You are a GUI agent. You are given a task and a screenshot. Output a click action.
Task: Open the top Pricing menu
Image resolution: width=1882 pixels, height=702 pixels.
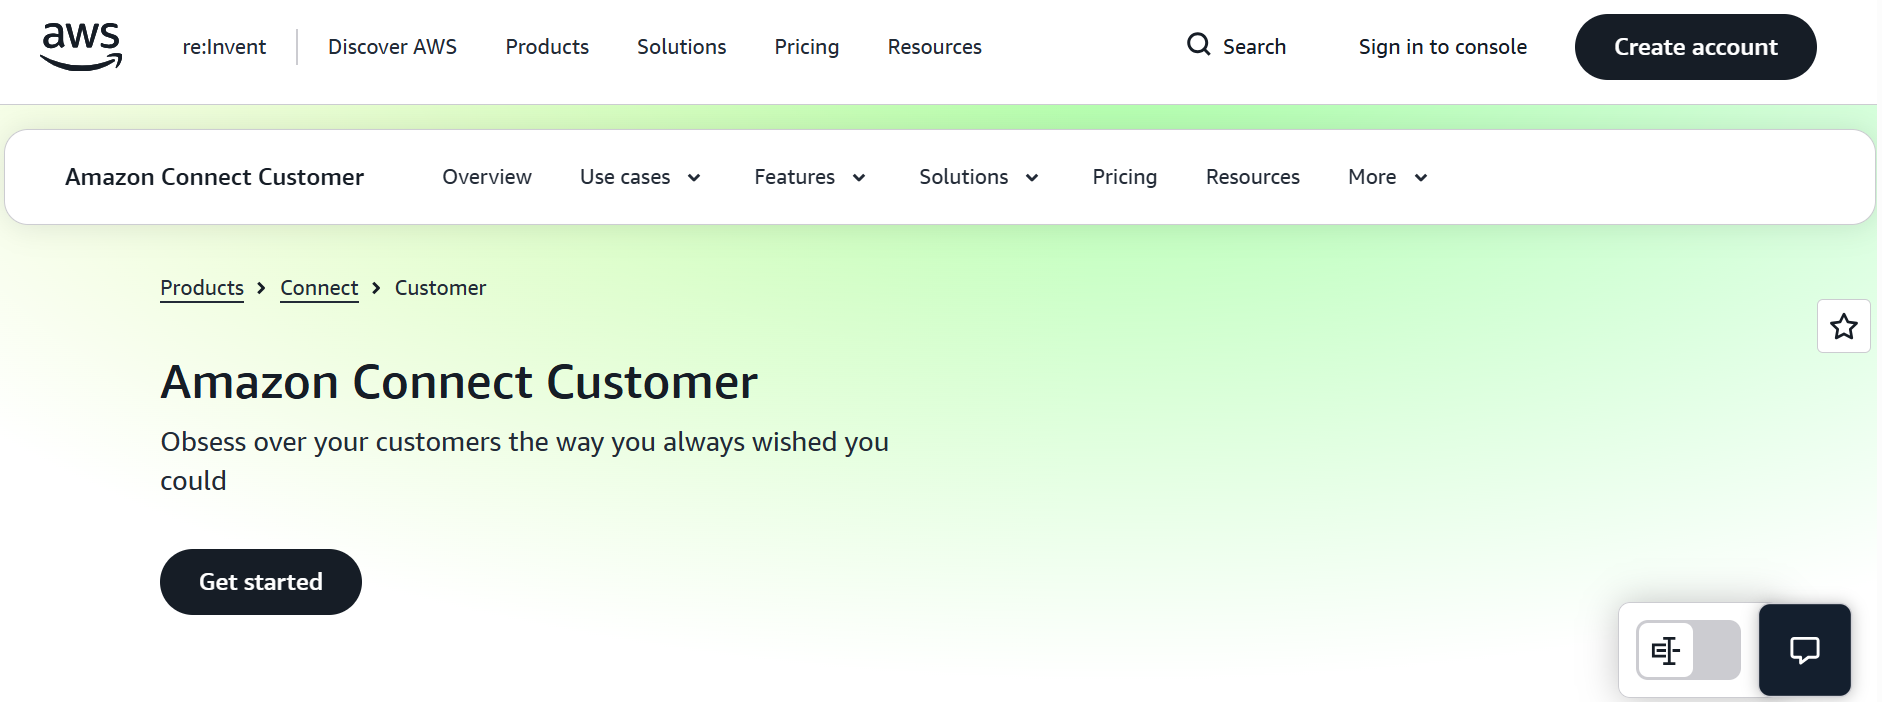[806, 47]
